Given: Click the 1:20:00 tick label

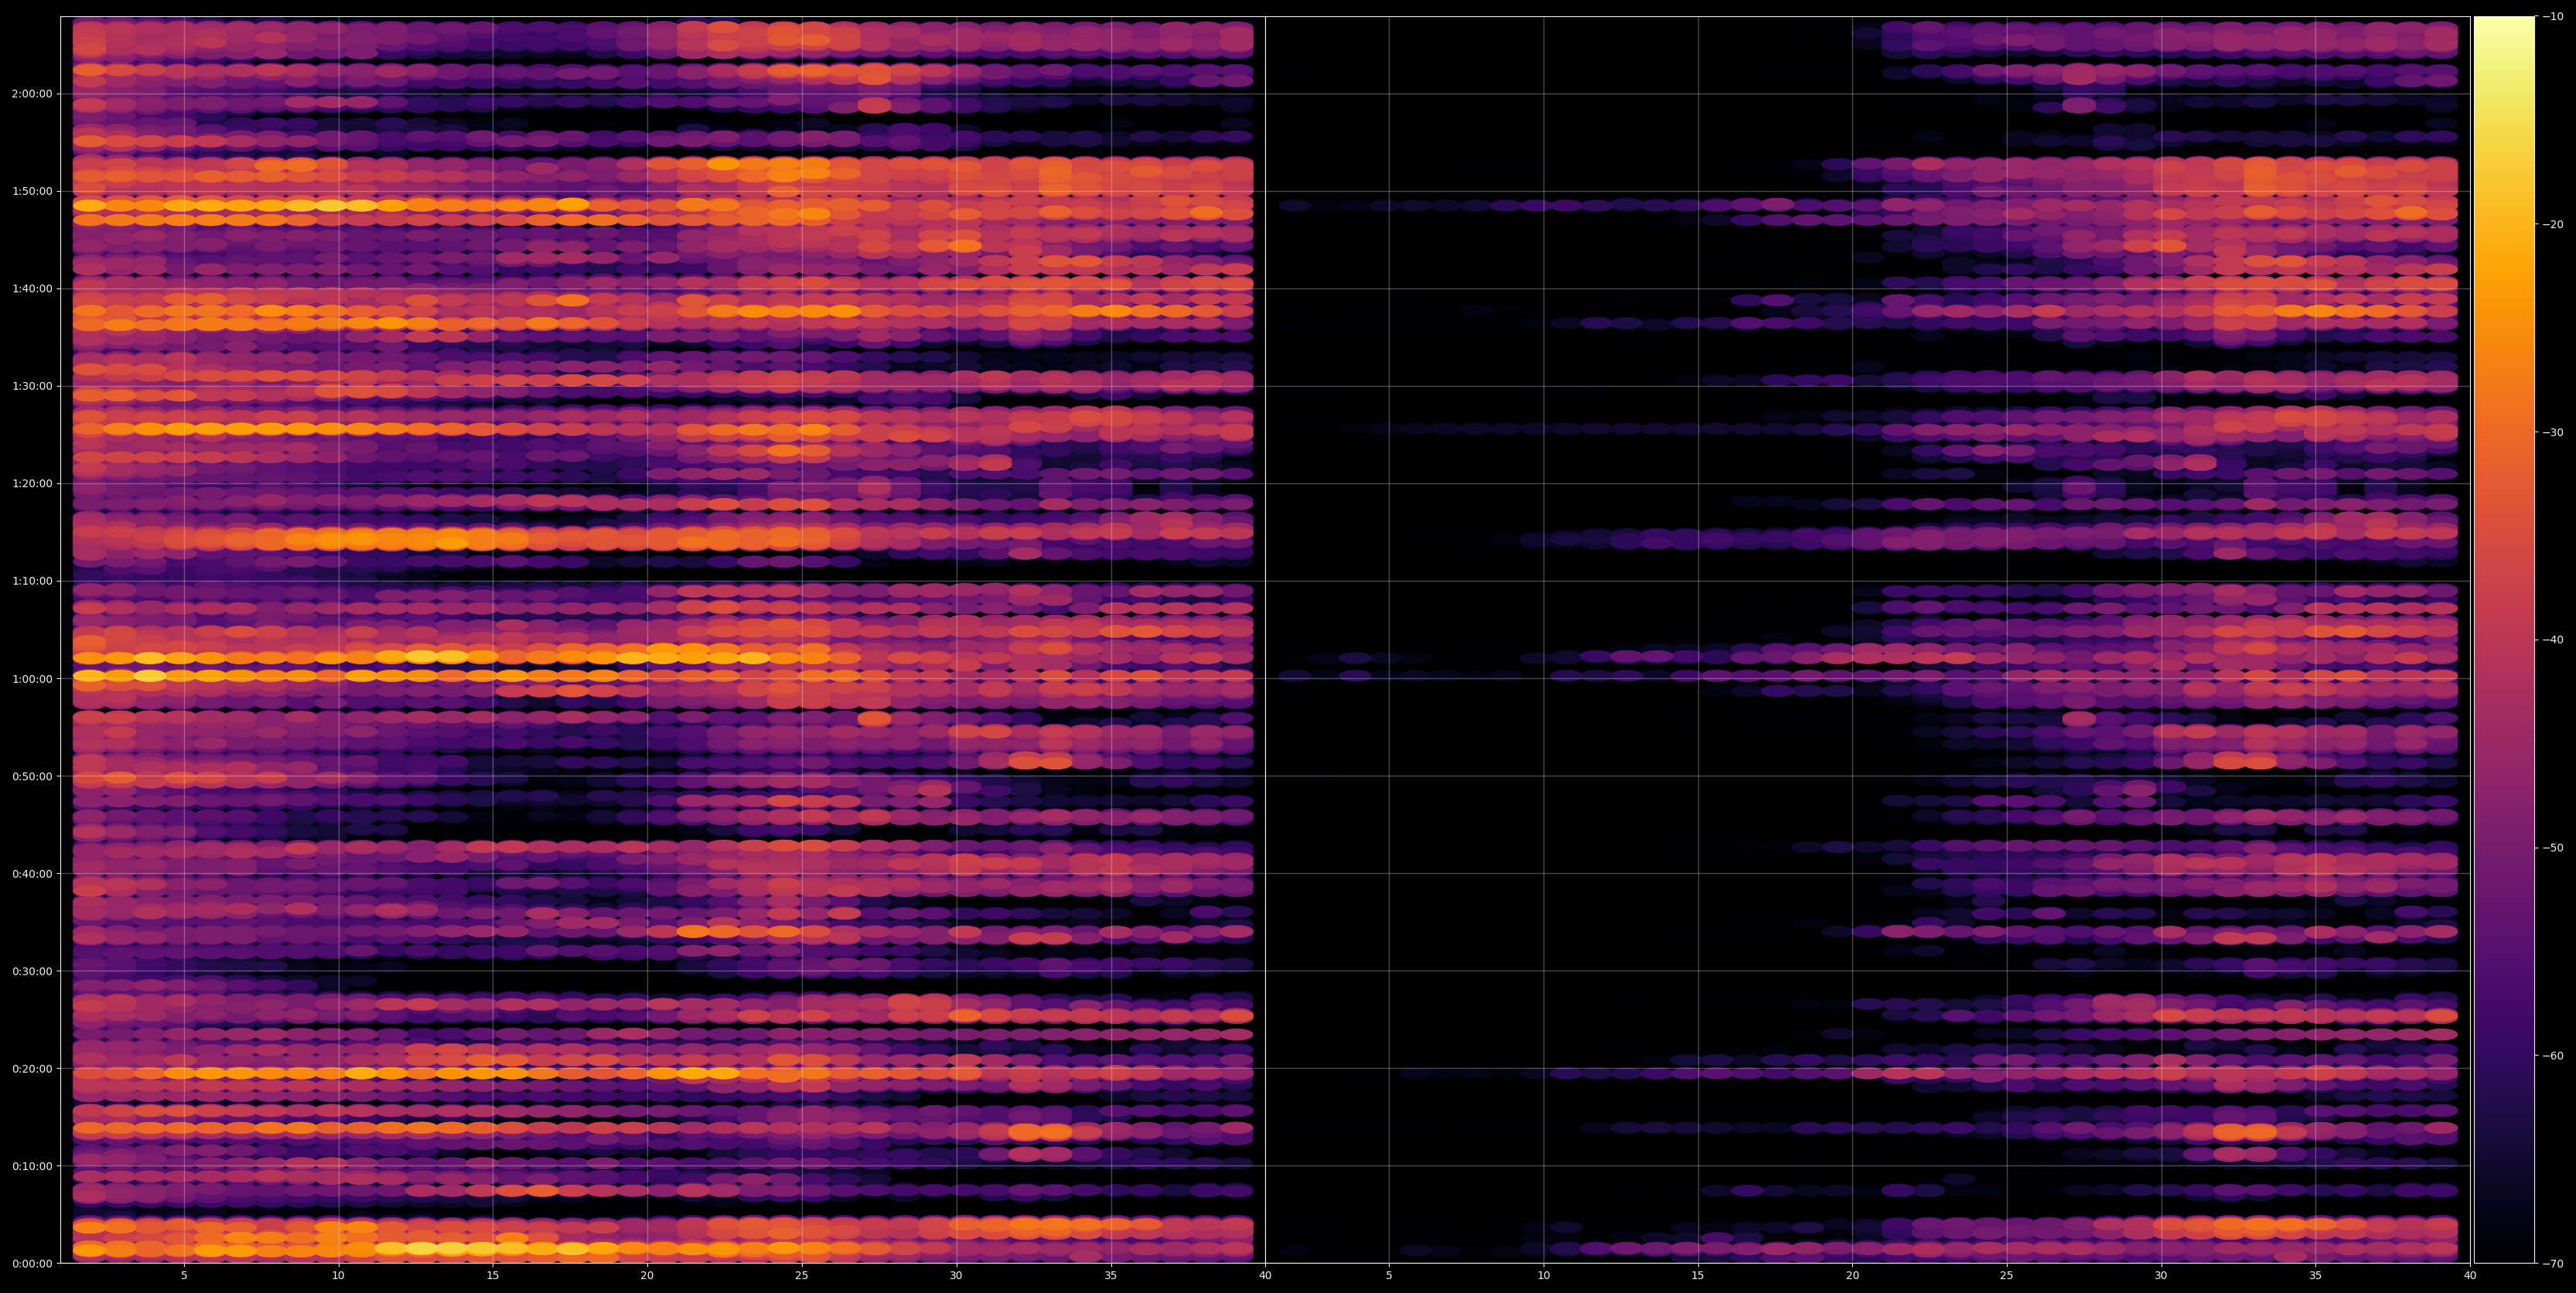Looking at the screenshot, I should 31,483.
